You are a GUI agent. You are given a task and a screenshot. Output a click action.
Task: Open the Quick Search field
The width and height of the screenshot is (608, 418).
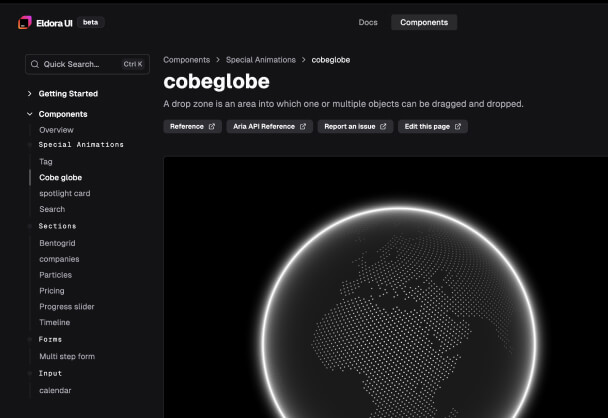[87, 64]
